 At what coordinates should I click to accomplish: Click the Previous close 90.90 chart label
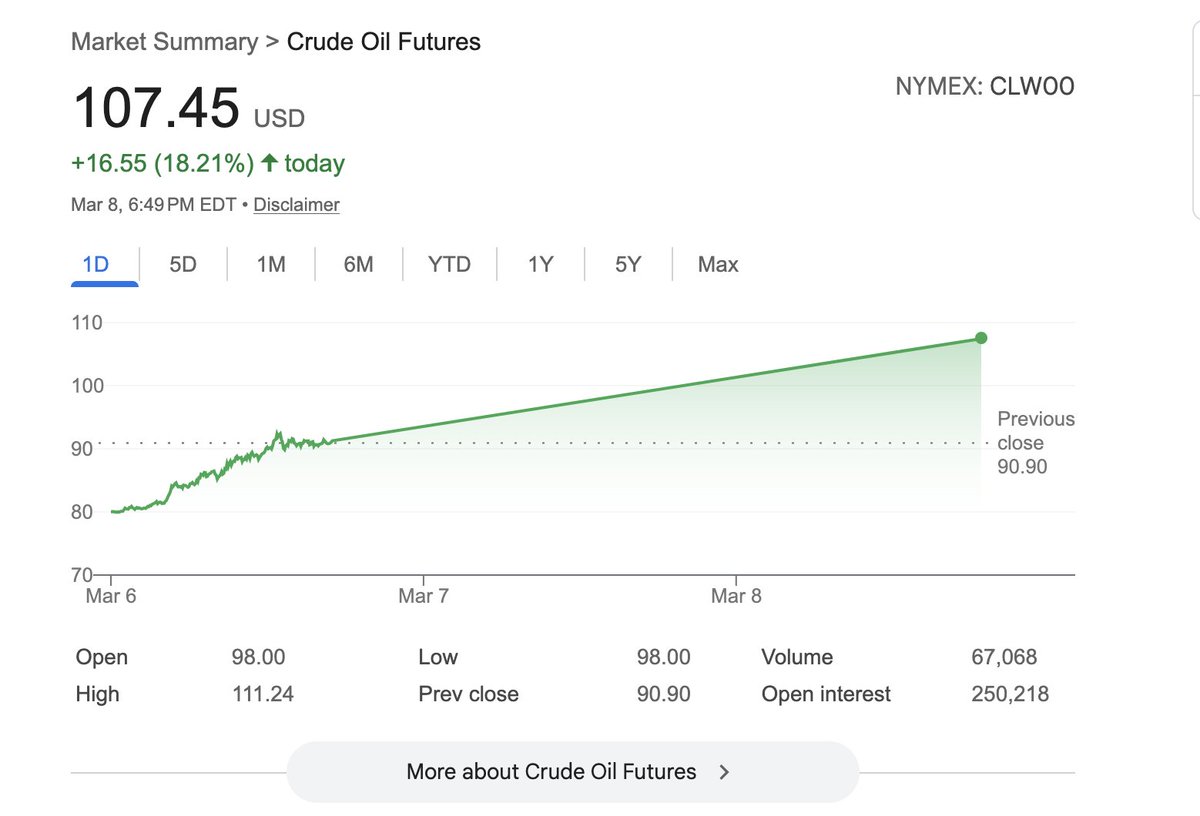pos(1036,443)
